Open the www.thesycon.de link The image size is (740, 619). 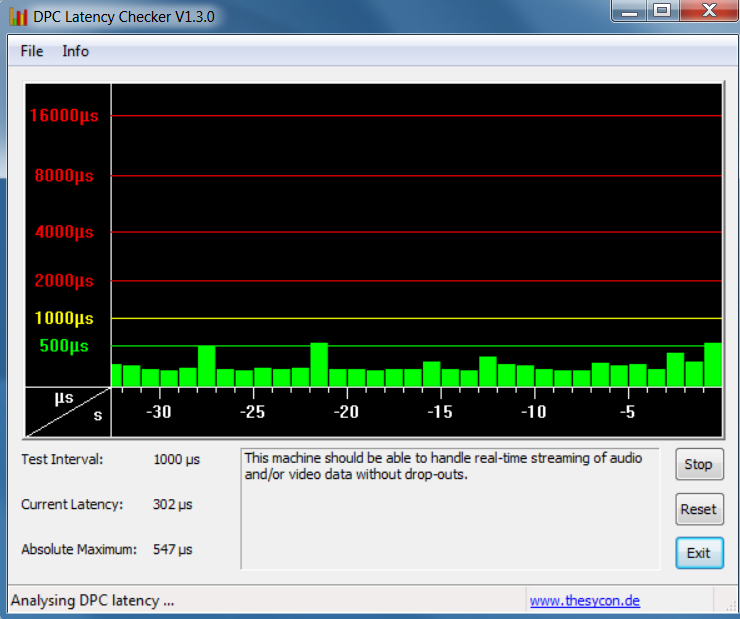[x=584, y=601]
